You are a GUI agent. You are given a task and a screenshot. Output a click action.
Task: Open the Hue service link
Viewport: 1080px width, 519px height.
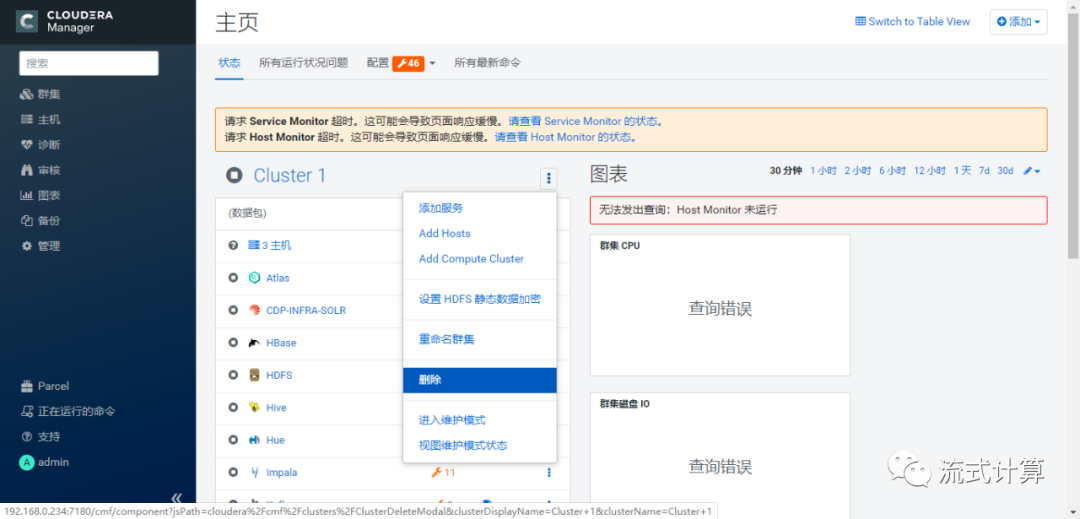pos(275,440)
